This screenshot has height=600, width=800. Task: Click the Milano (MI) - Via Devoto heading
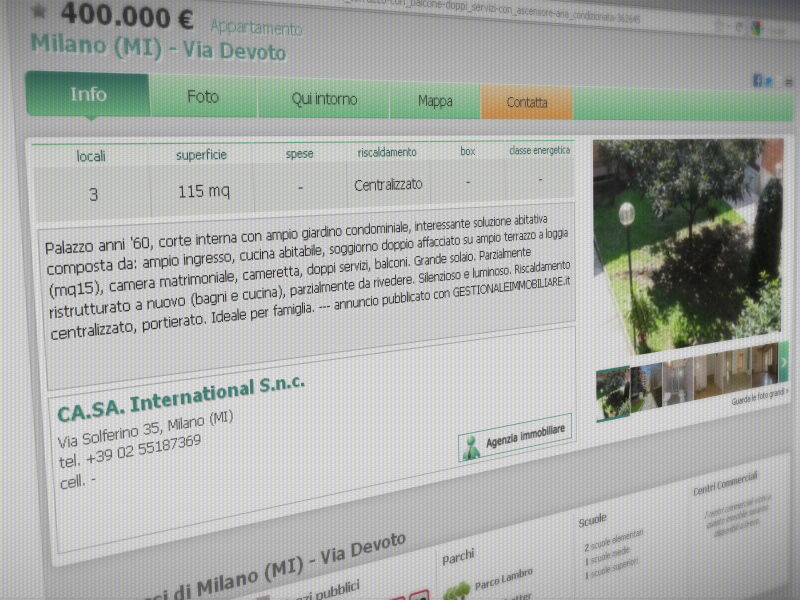point(158,47)
